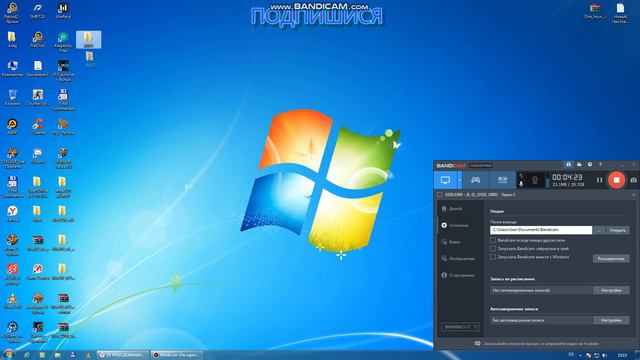Enable 'Bandicam всегда поверх других окон' checkbox
640x360 pixels.
click(493, 240)
